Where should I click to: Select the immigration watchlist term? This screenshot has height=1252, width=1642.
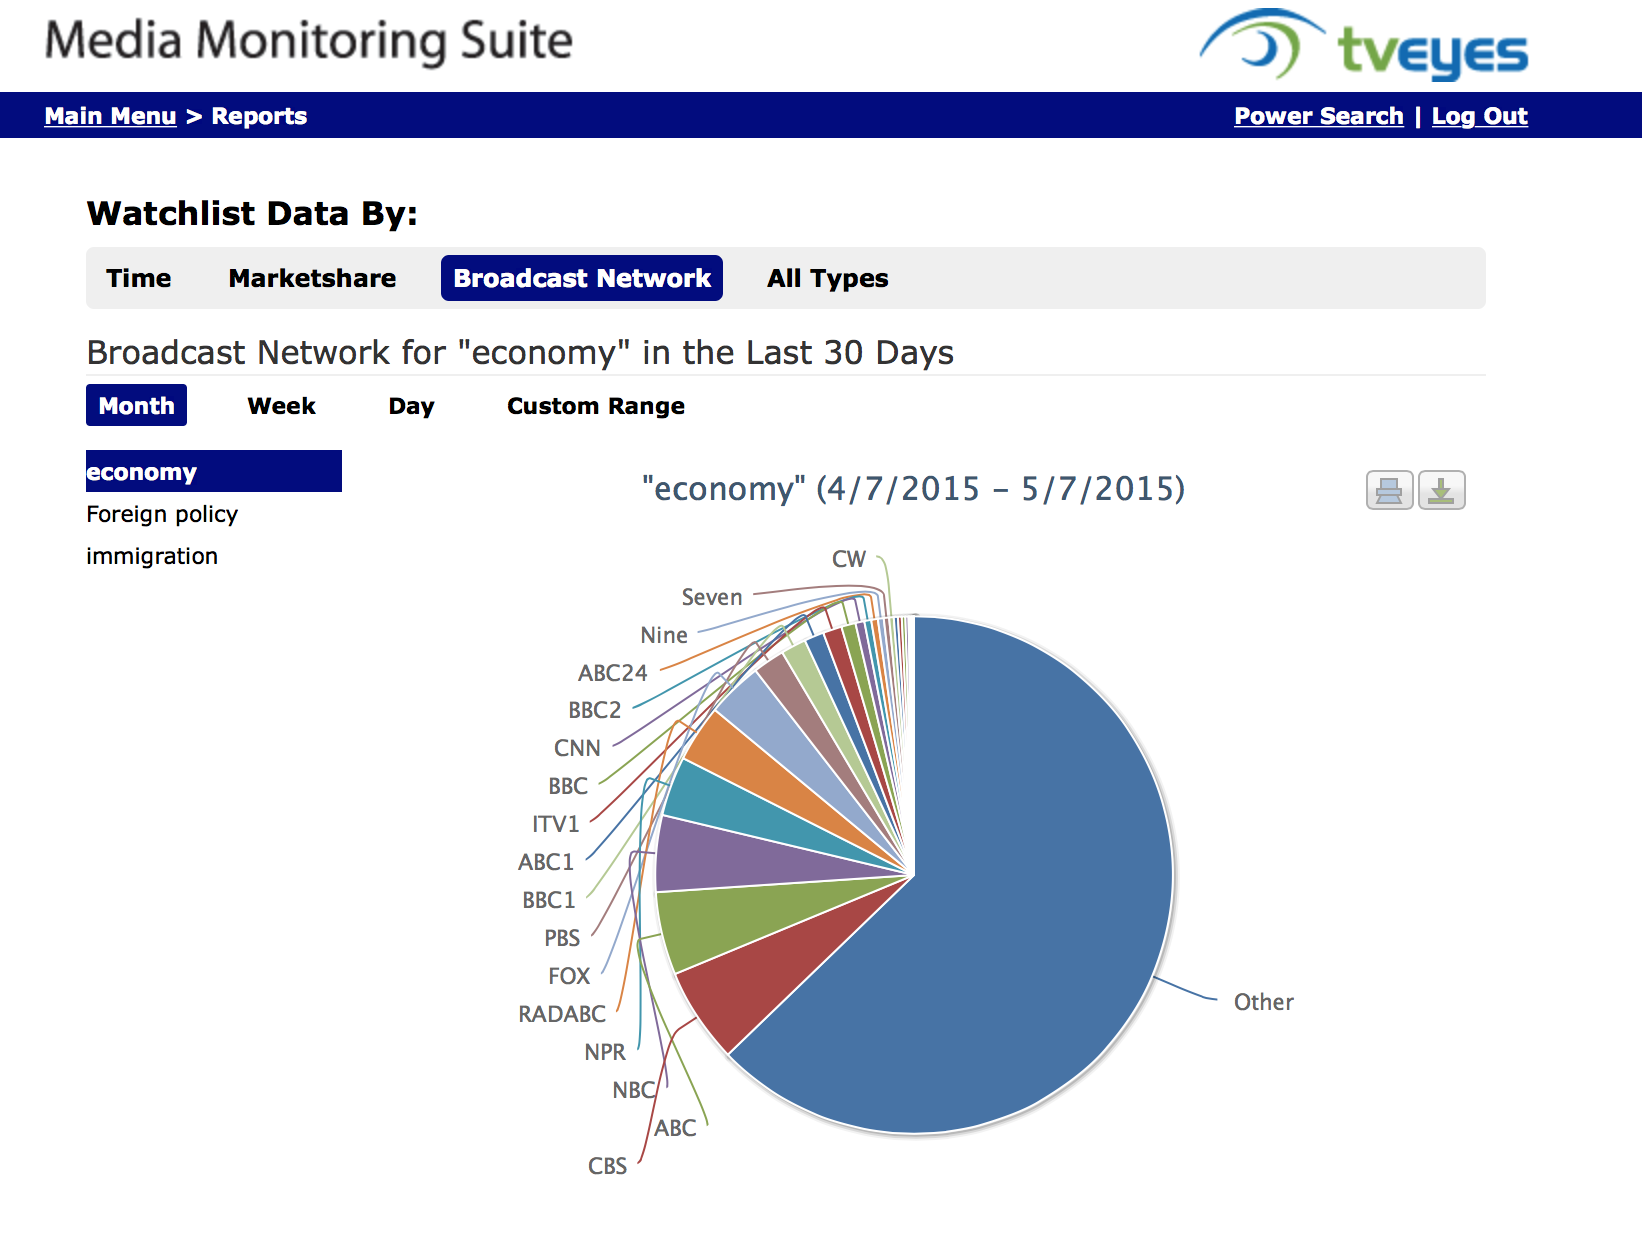(x=152, y=556)
